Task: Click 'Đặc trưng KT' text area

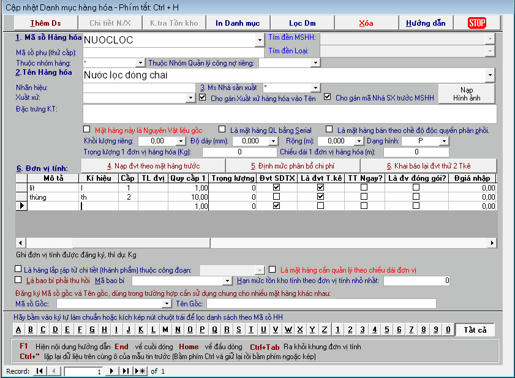Action: click(x=289, y=114)
